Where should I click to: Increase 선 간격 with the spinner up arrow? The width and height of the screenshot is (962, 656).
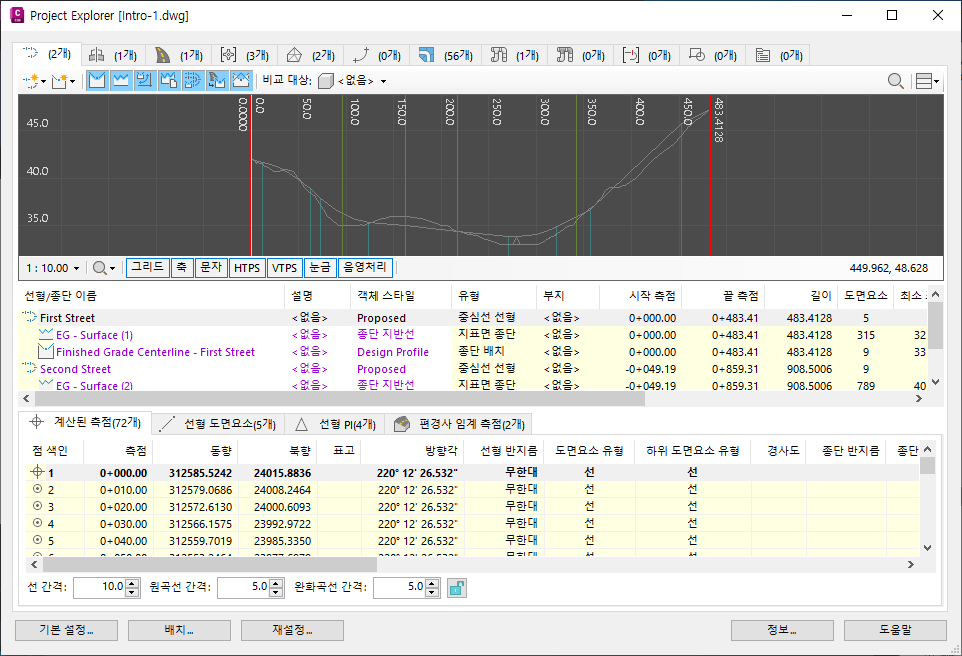(x=133, y=583)
